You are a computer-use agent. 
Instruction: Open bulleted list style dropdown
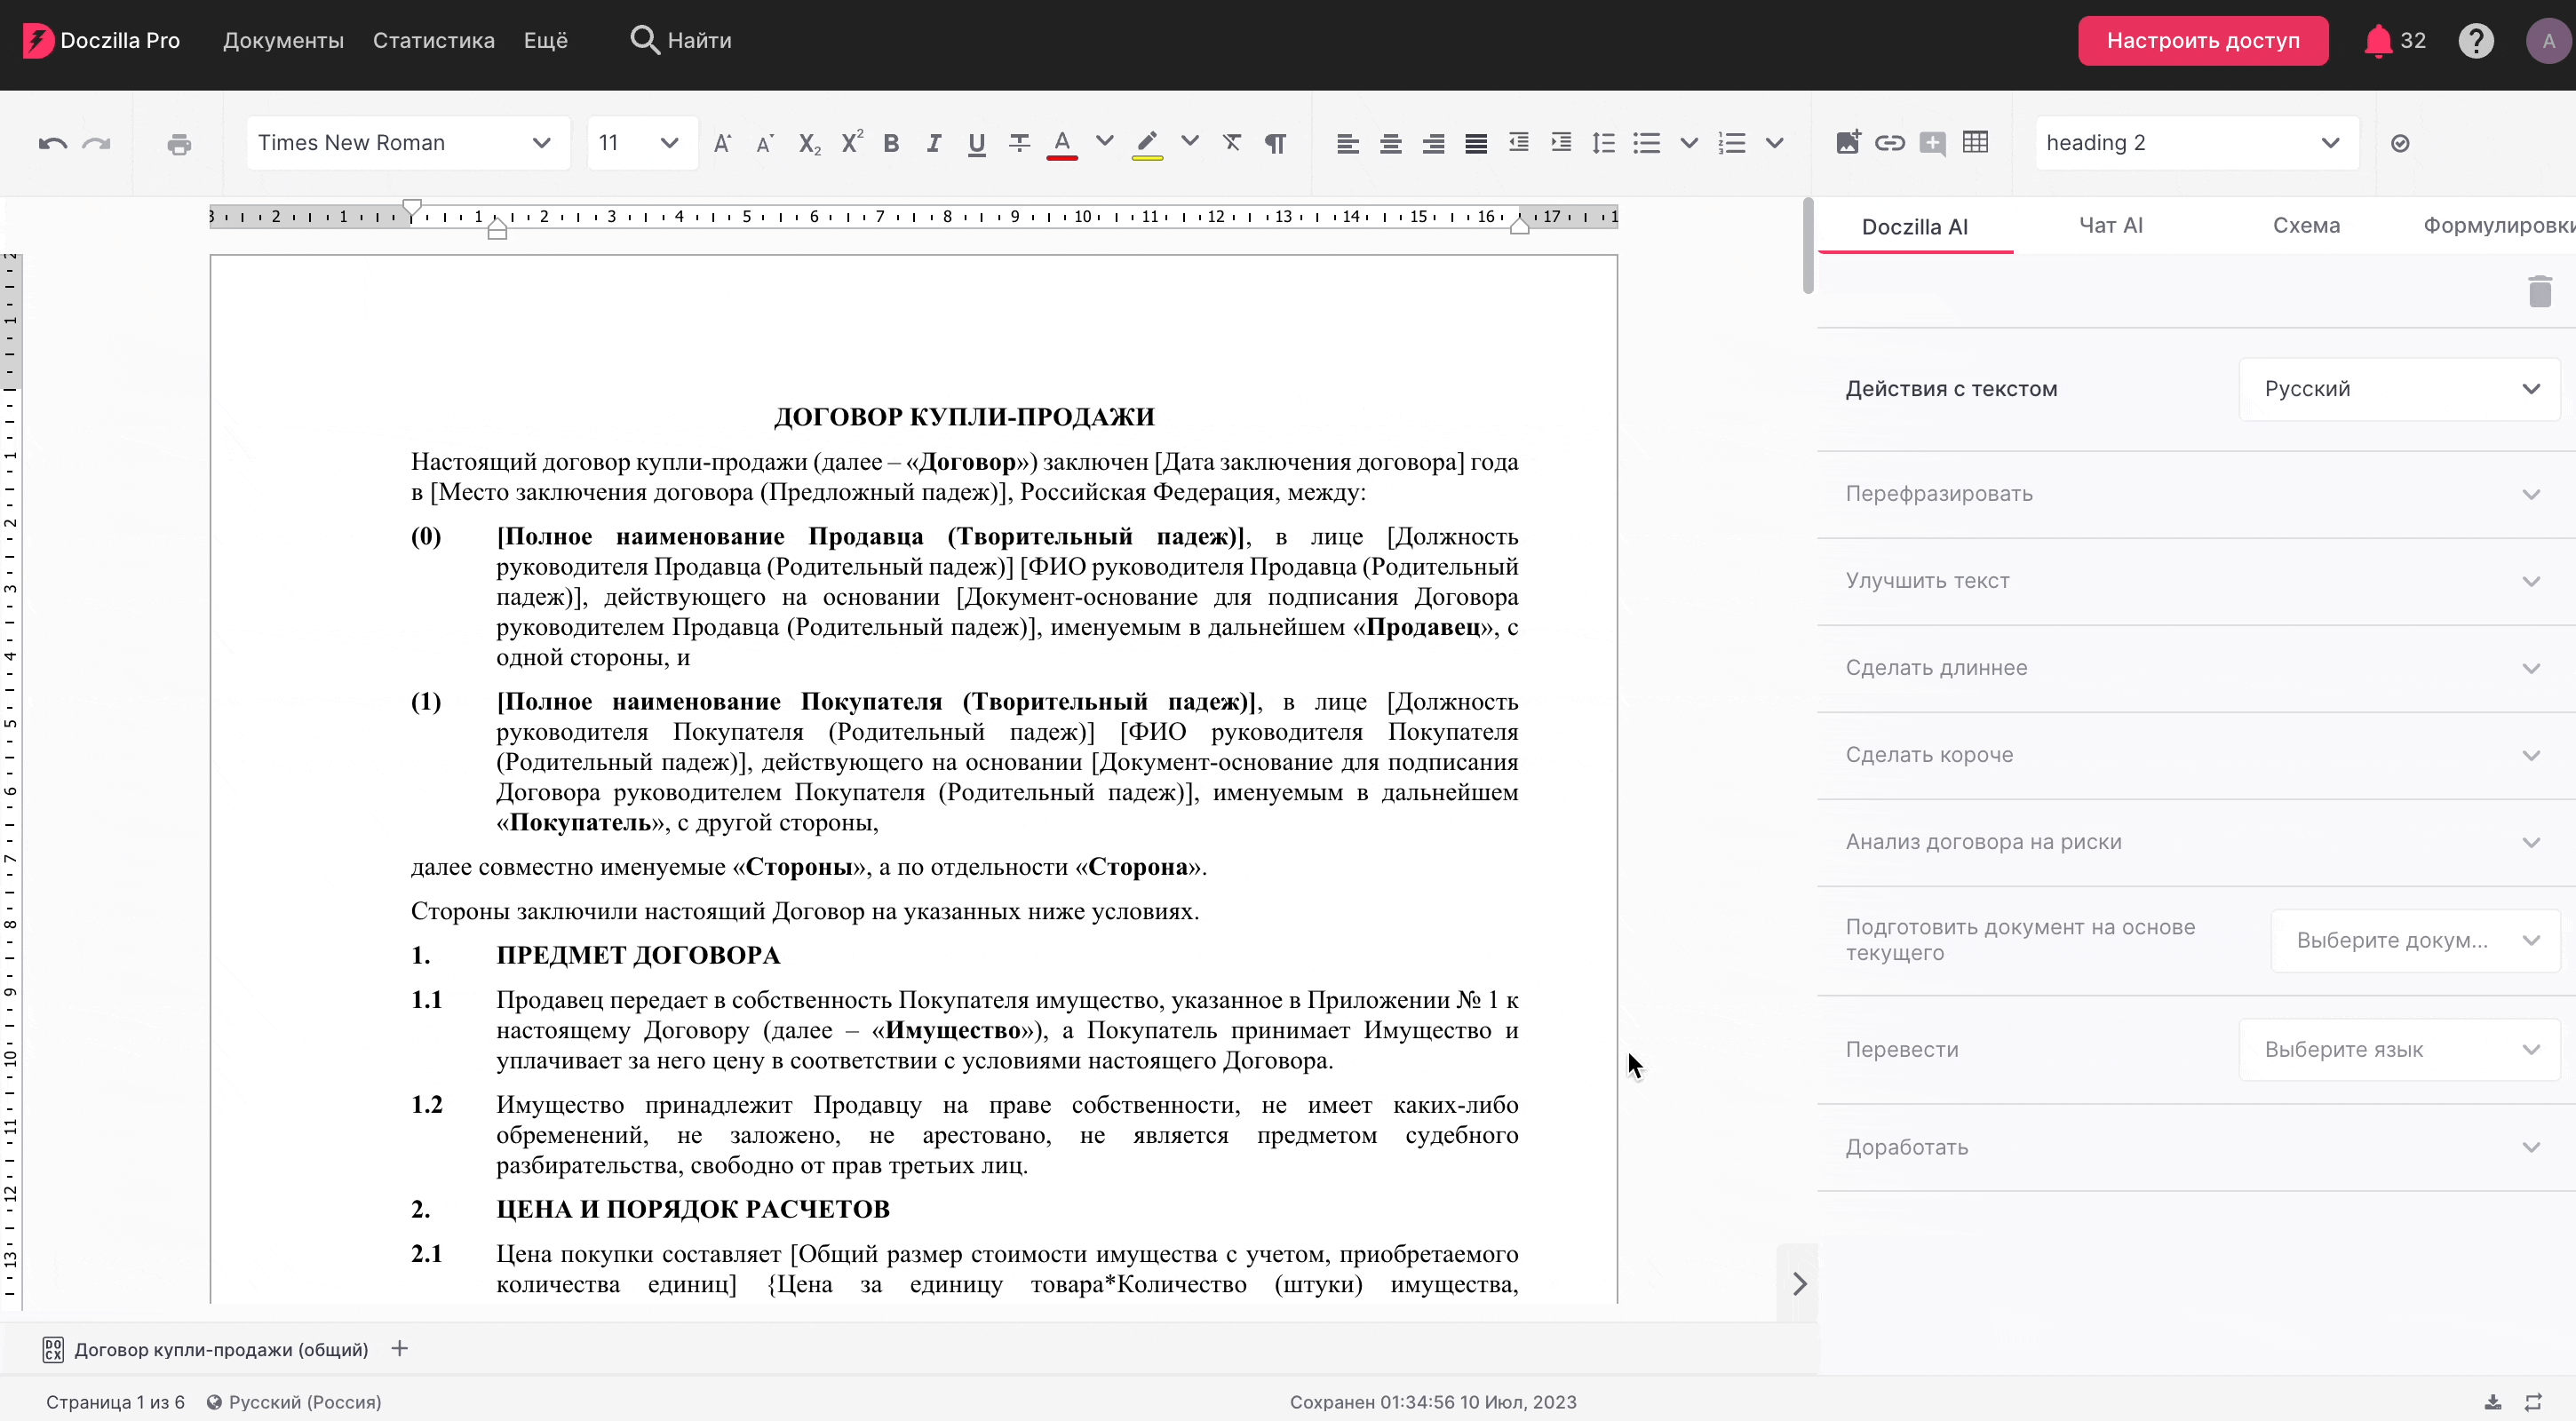tap(1689, 143)
